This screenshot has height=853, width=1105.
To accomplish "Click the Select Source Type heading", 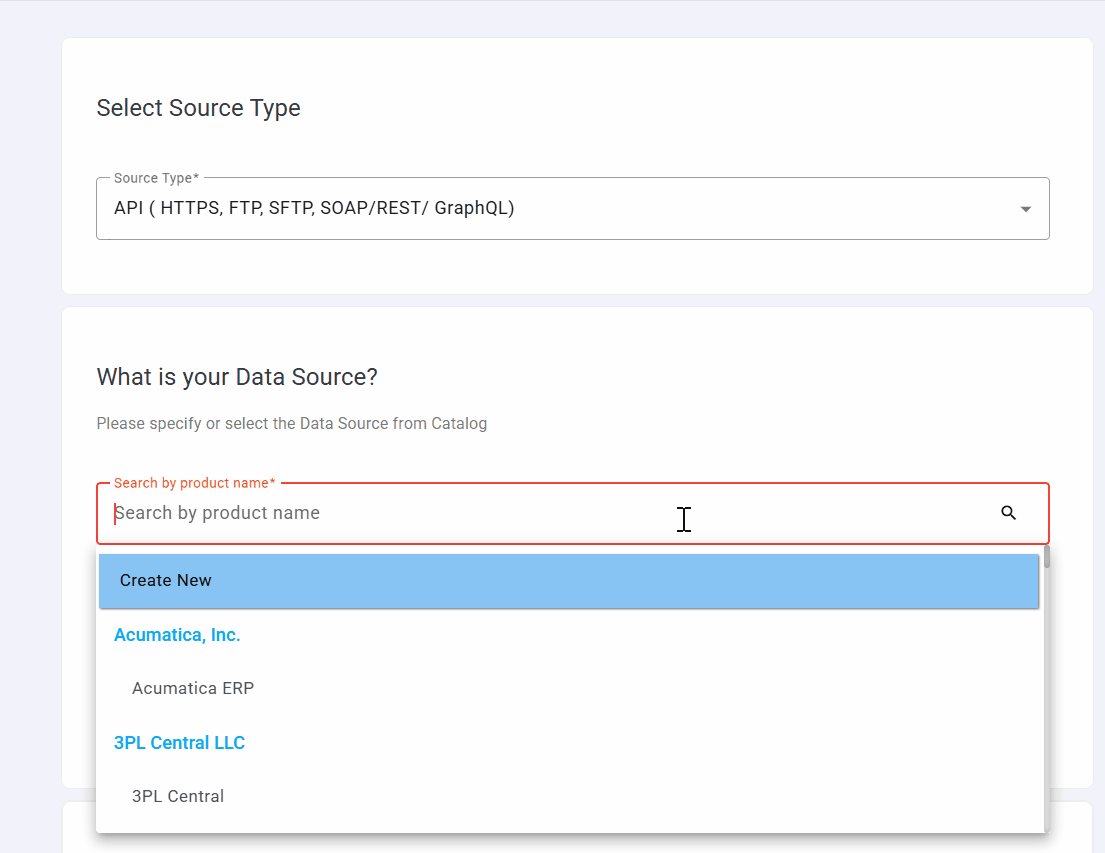I will pyautogui.click(x=198, y=108).
